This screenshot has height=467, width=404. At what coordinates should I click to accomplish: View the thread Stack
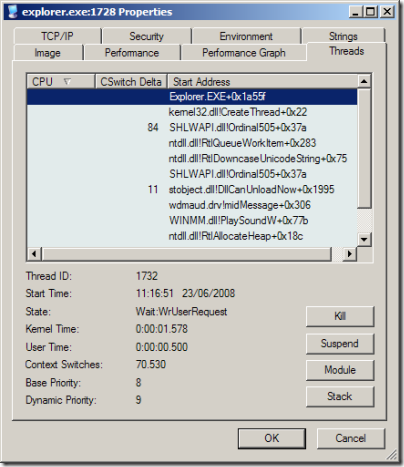(x=340, y=397)
